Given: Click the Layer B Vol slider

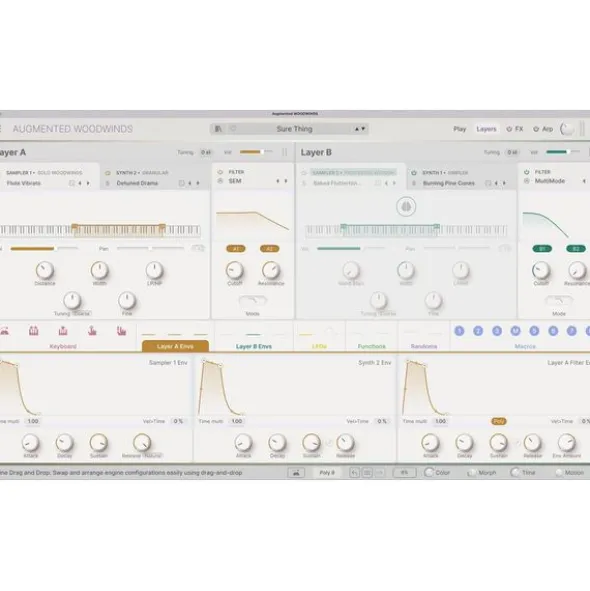Looking at the screenshot, I should [563, 152].
